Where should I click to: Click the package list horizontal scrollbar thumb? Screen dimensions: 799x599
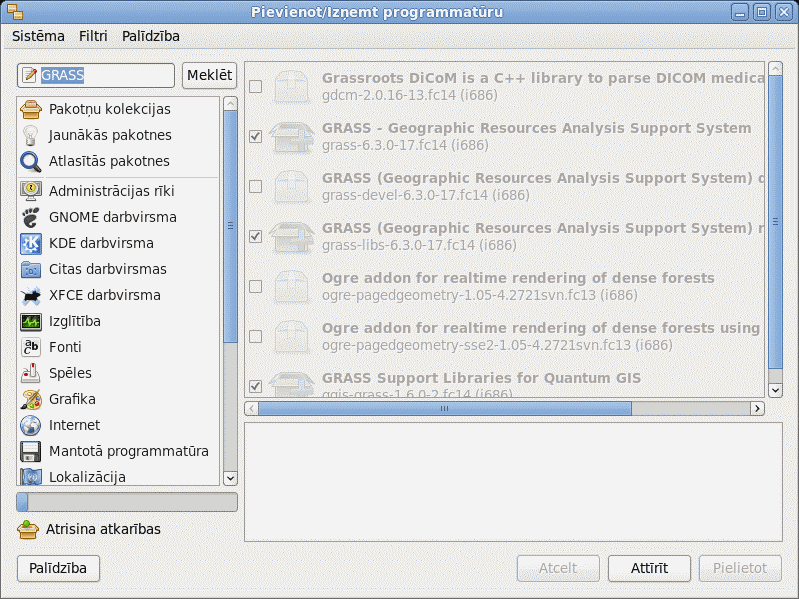445,409
